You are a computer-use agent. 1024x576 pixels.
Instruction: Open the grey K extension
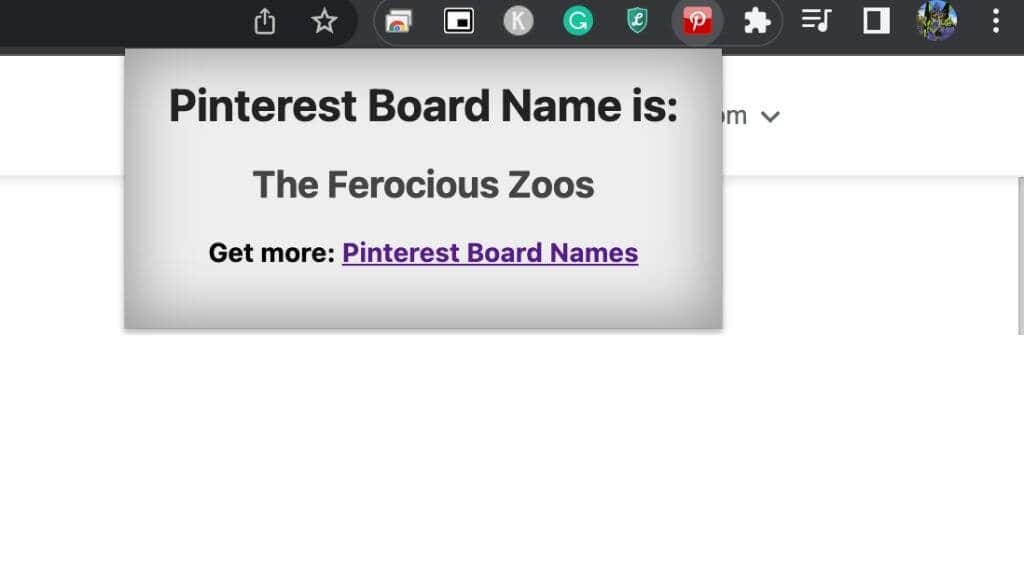(518, 21)
